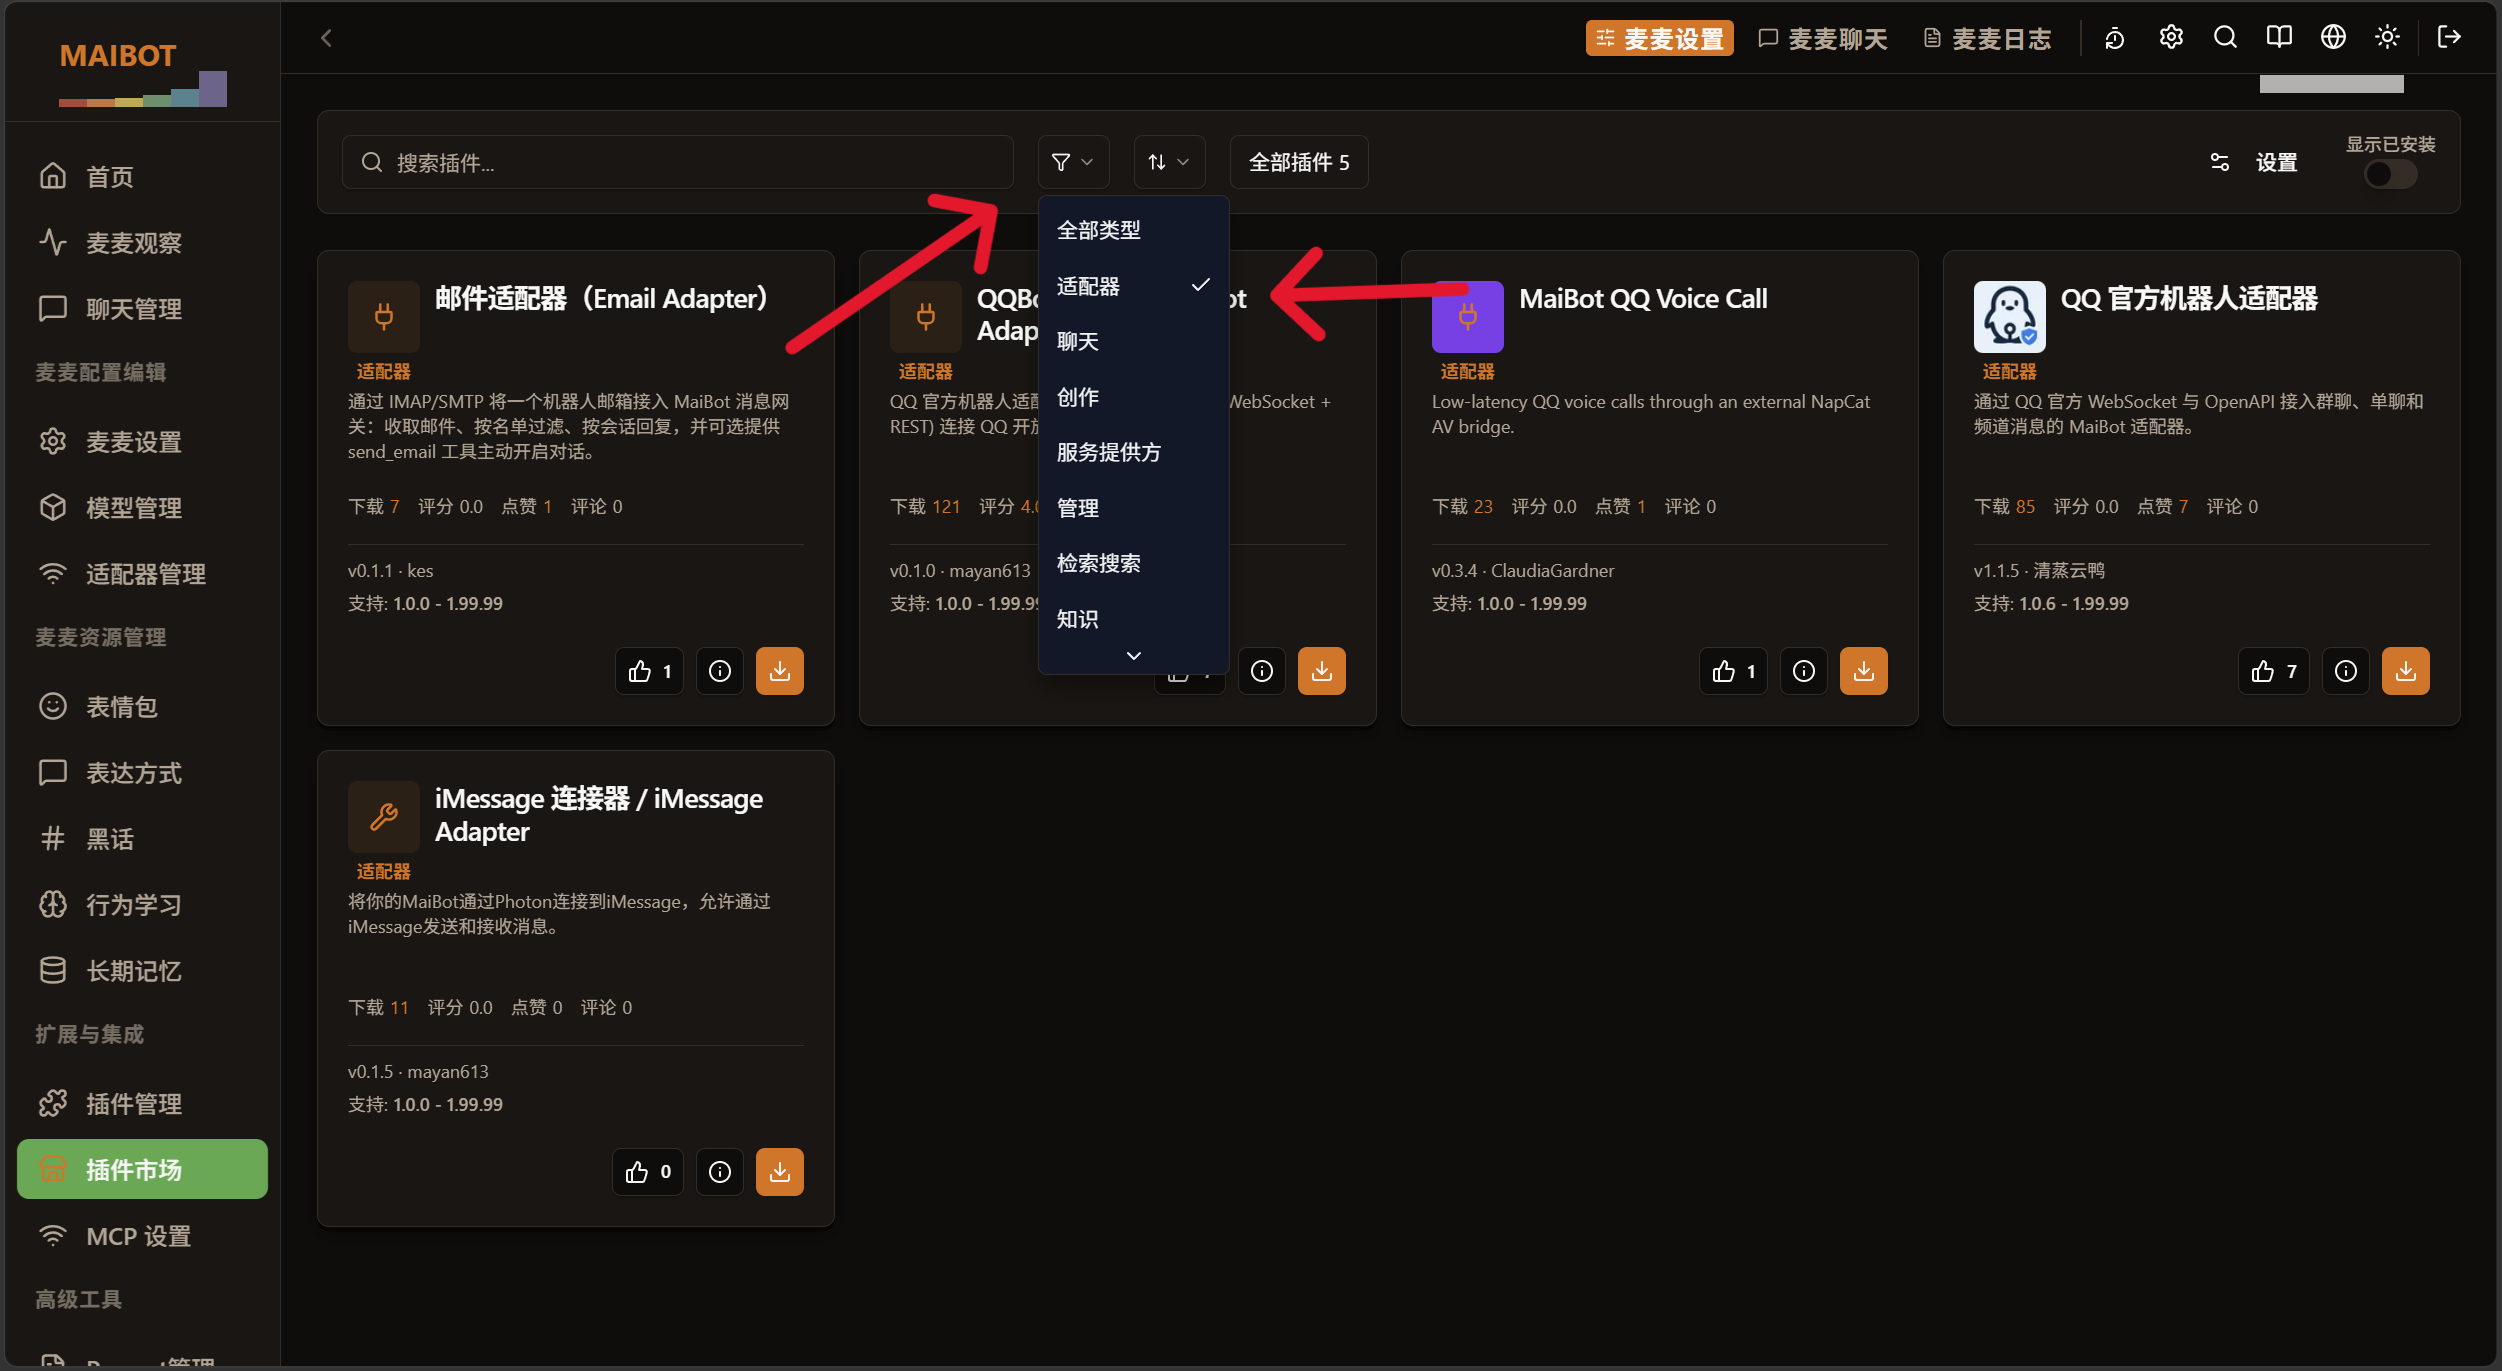Image resolution: width=2502 pixels, height=1371 pixels.
Task: Open 模型管理 in sidebar
Action: (143, 508)
